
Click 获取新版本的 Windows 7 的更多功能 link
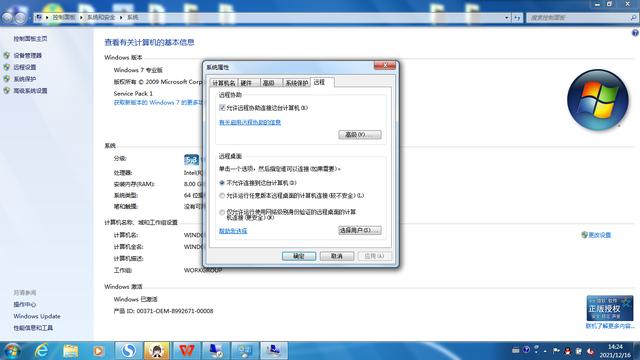[158, 102]
